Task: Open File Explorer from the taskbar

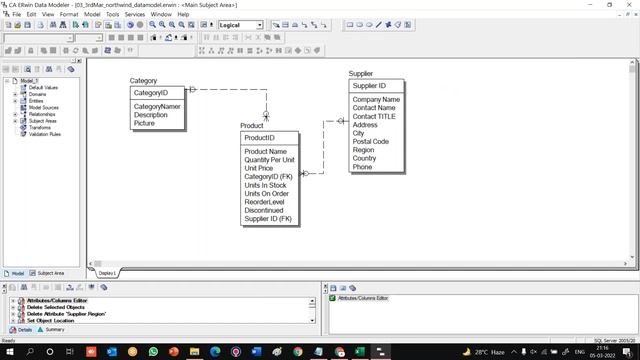Action: [x=194, y=351]
